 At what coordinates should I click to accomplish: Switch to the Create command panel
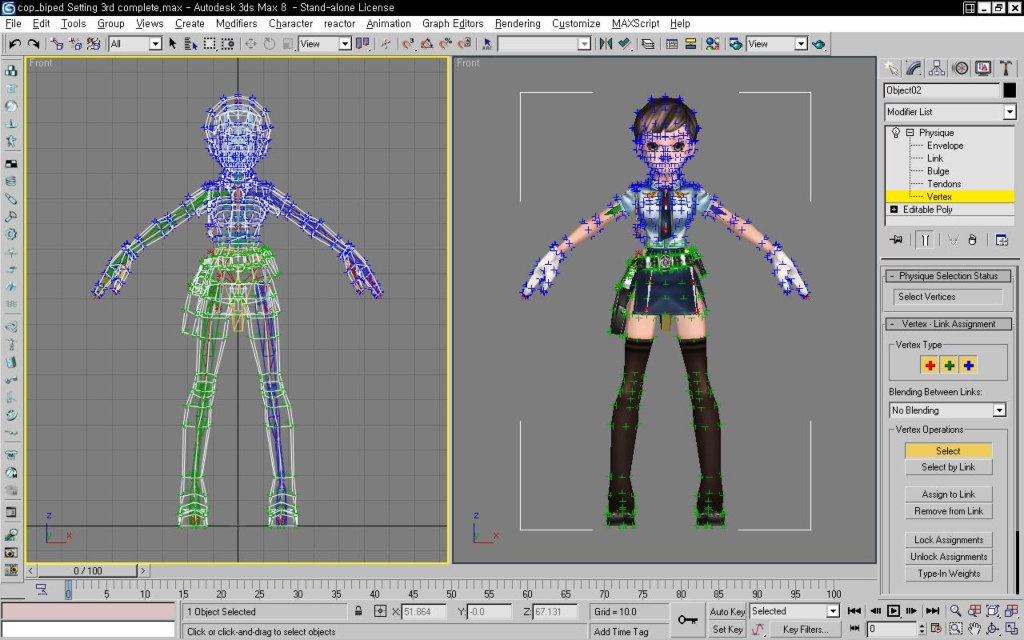pyautogui.click(x=891, y=68)
